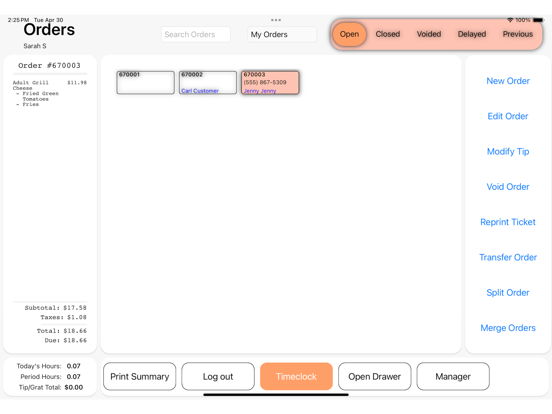The height and width of the screenshot is (414, 552).
Task: Tap the Open Drawer button
Action: click(x=375, y=377)
